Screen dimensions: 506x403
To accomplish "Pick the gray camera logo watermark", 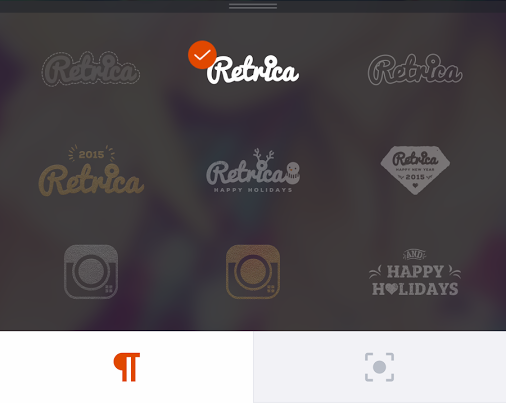I will 91,272.
